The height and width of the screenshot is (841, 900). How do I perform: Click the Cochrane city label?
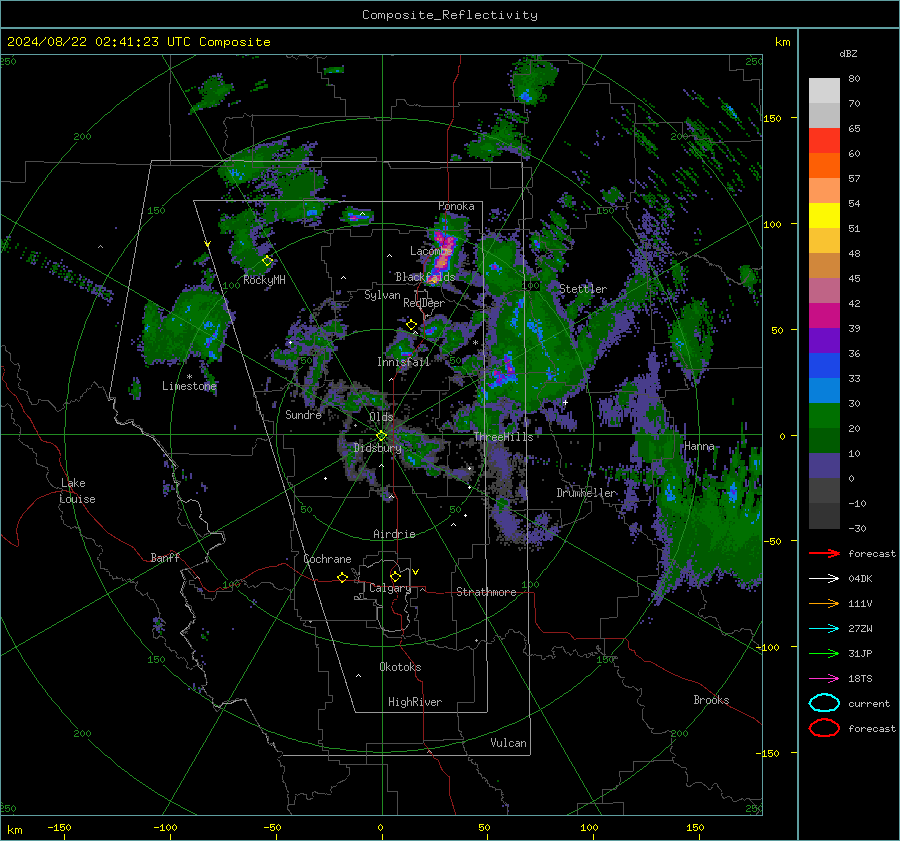coord(327,559)
